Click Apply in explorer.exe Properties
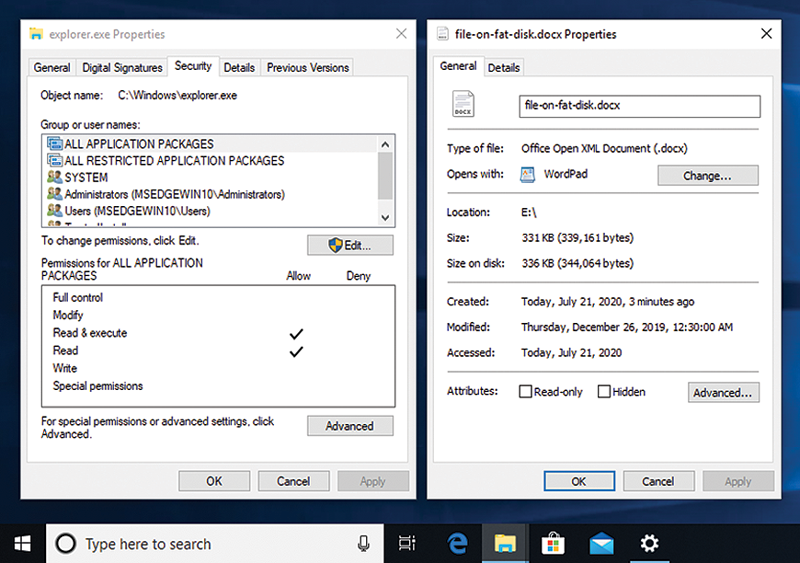Viewport: 800px width, 563px height. 373,481
